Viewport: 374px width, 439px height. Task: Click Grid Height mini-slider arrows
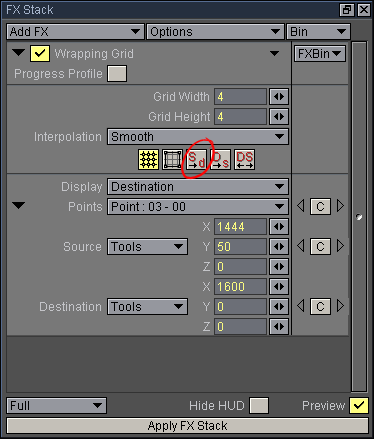(x=279, y=117)
